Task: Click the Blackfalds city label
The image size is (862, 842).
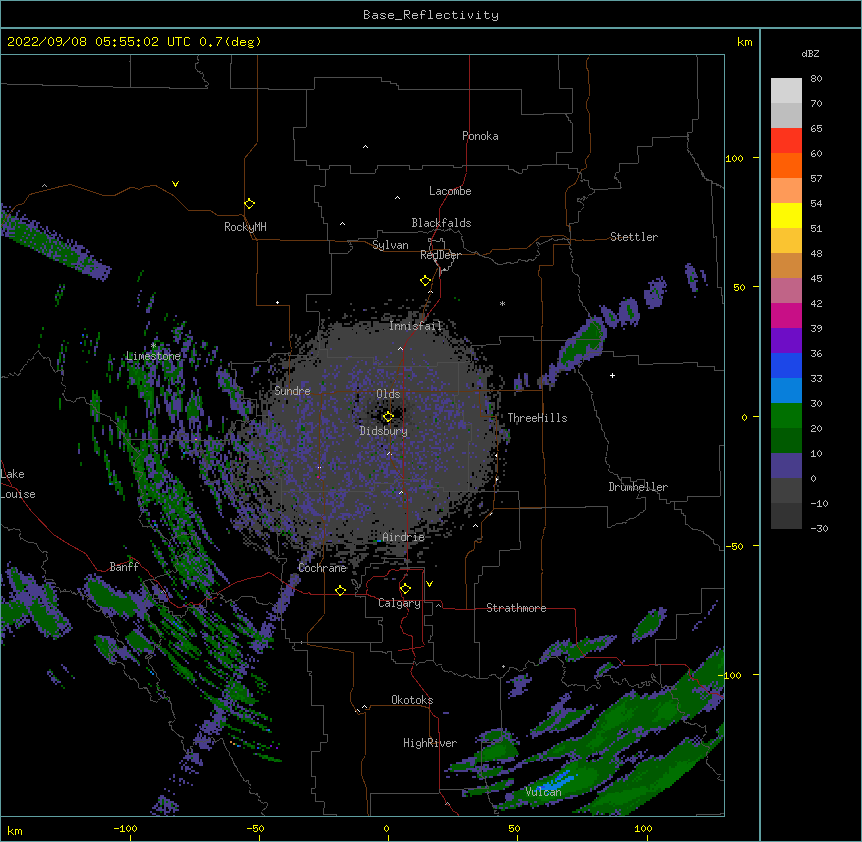Action: pyautogui.click(x=441, y=223)
